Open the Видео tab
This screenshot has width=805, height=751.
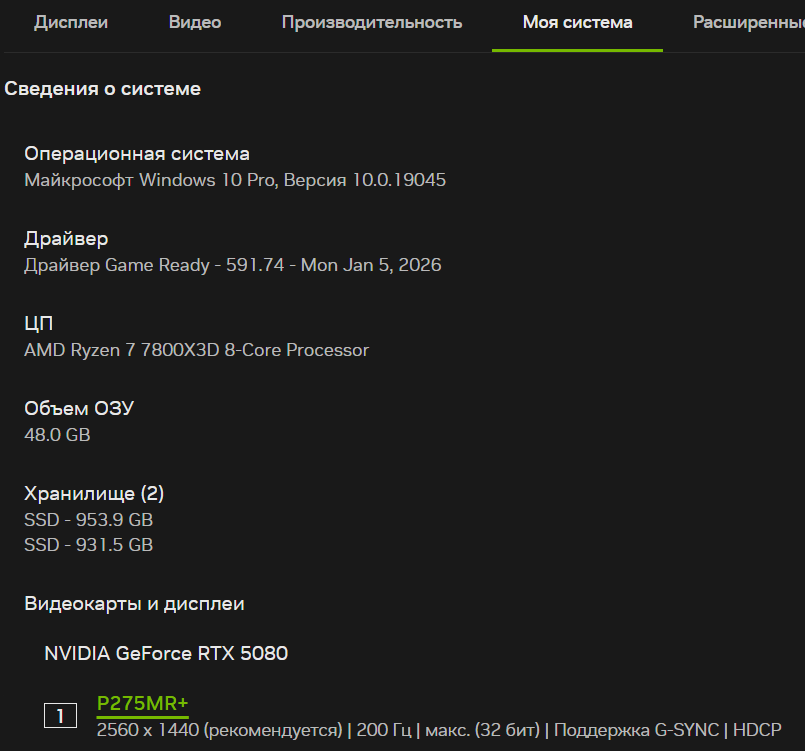(195, 23)
